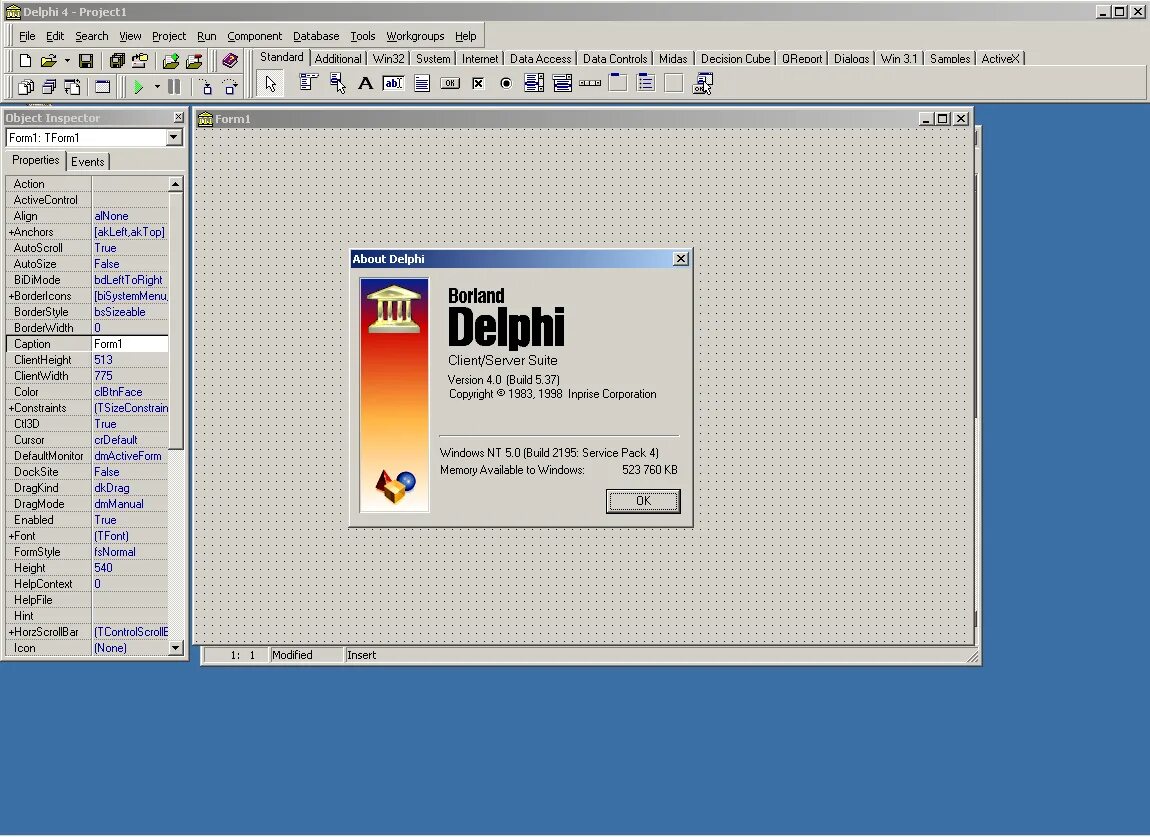Open the dropdown arrow beside Run
The image size is (1150, 837).
(x=157, y=87)
